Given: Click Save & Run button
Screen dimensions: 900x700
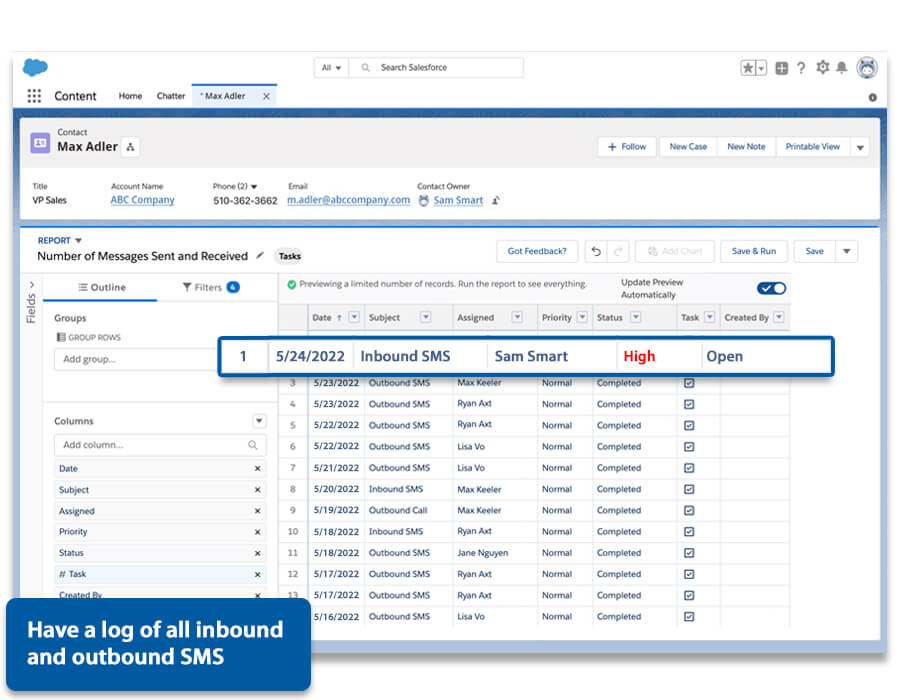Looking at the screenshot, I should tap(754, 251).
